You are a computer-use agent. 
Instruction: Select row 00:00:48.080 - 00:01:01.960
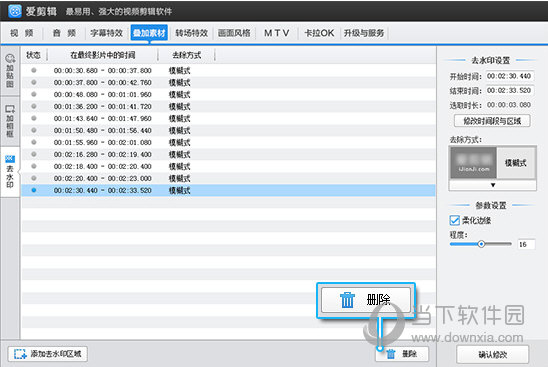coord(229,94)
